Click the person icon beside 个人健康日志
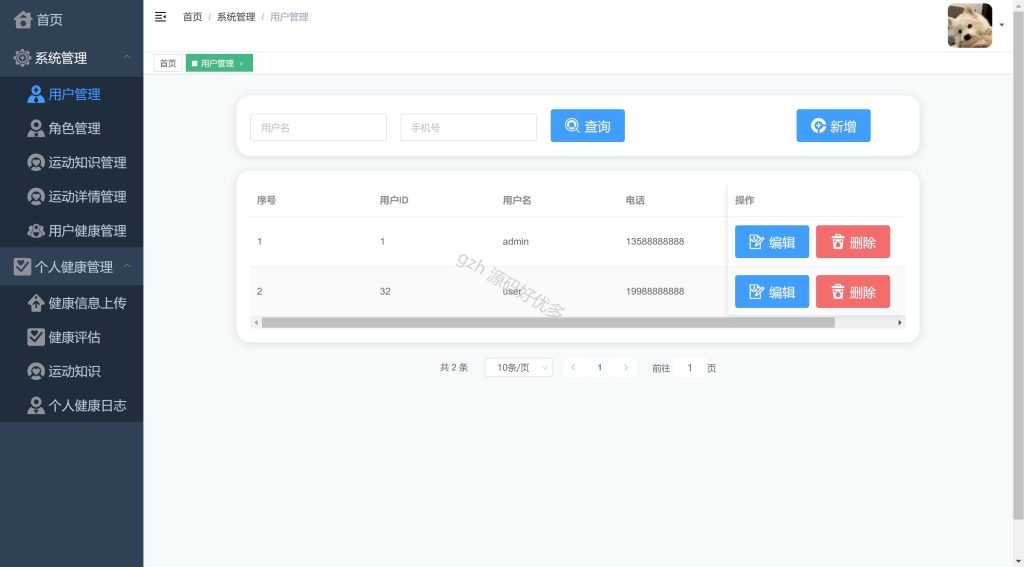The width and height of the screenshot is (1024, 567). 36,406
